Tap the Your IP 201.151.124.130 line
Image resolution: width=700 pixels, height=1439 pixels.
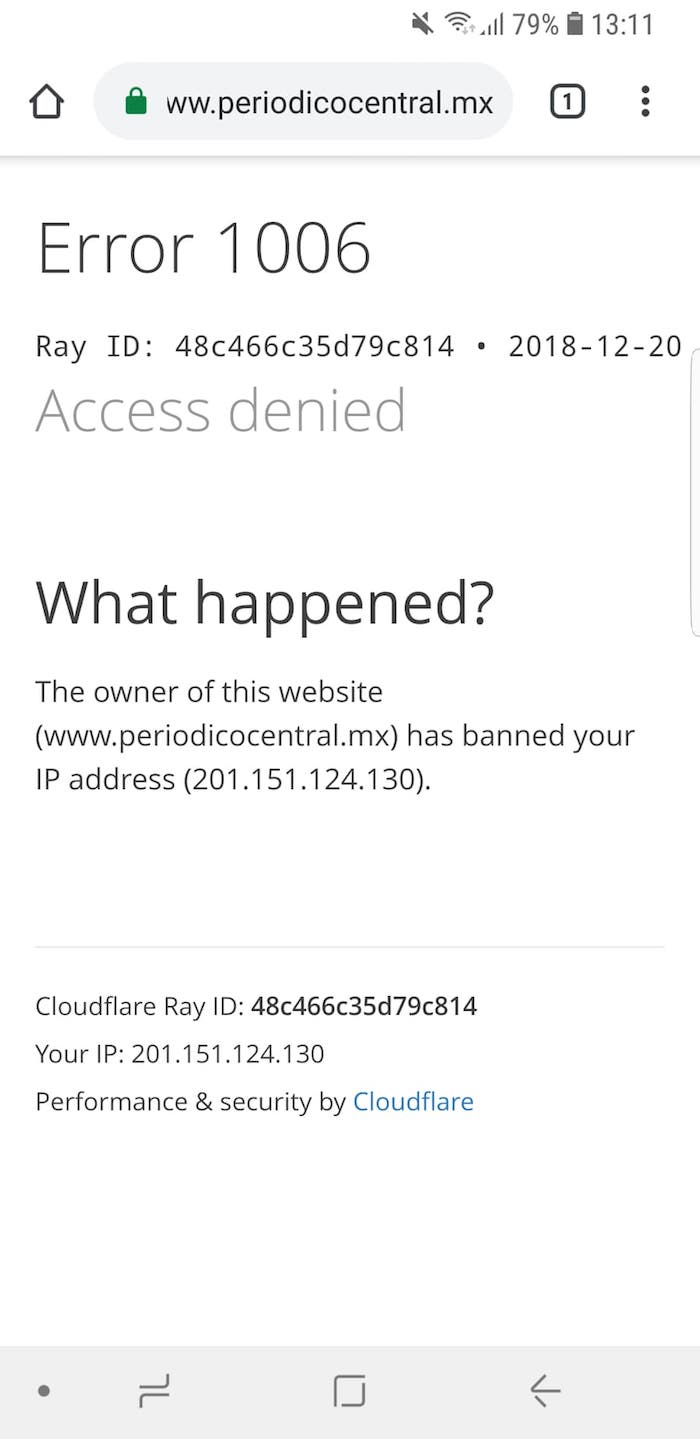click(180, 1053)
